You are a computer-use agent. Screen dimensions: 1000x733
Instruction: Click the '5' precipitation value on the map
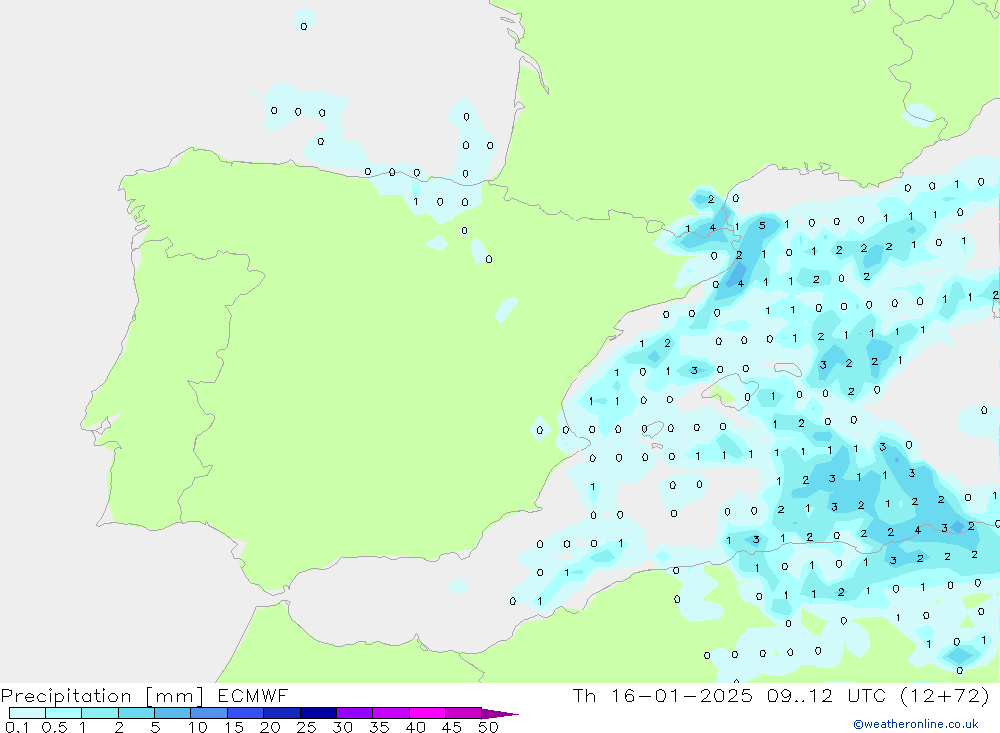coord(762,225)
